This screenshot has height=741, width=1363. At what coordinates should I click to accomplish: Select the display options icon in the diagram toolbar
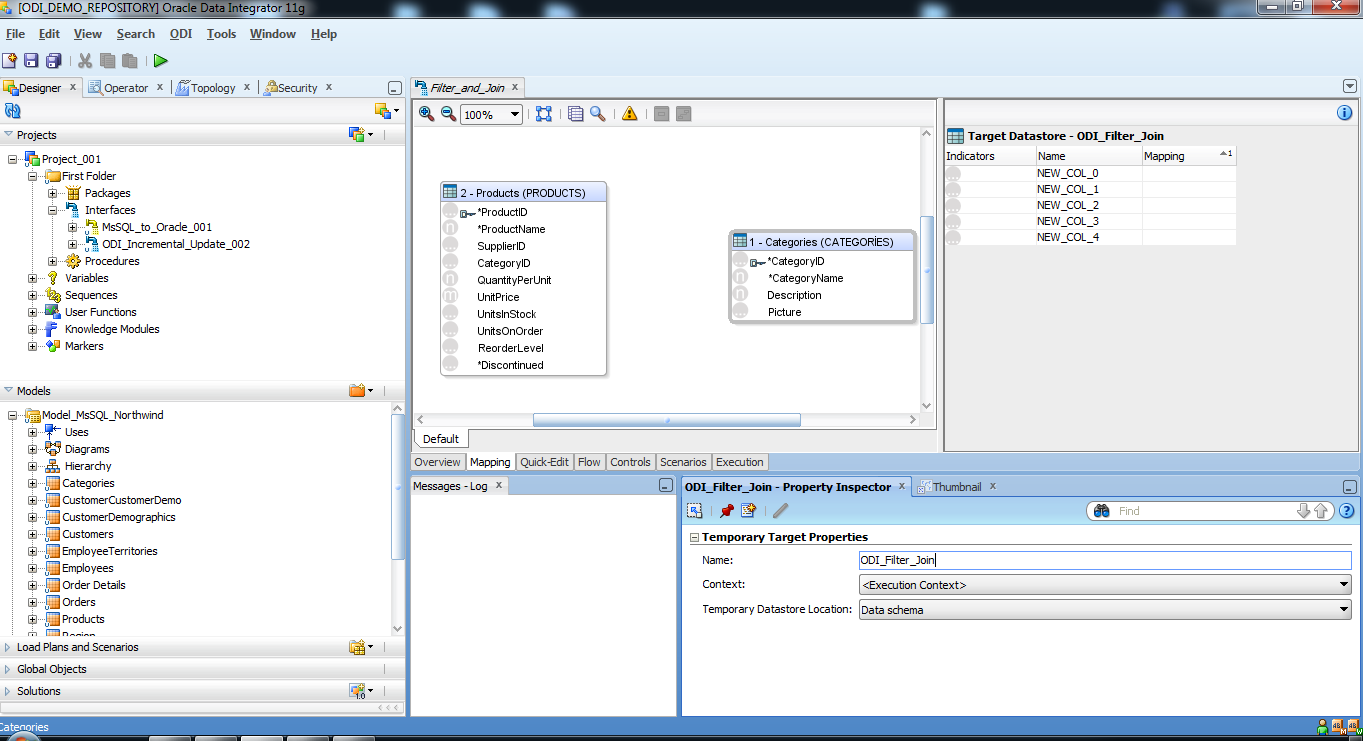575,113
